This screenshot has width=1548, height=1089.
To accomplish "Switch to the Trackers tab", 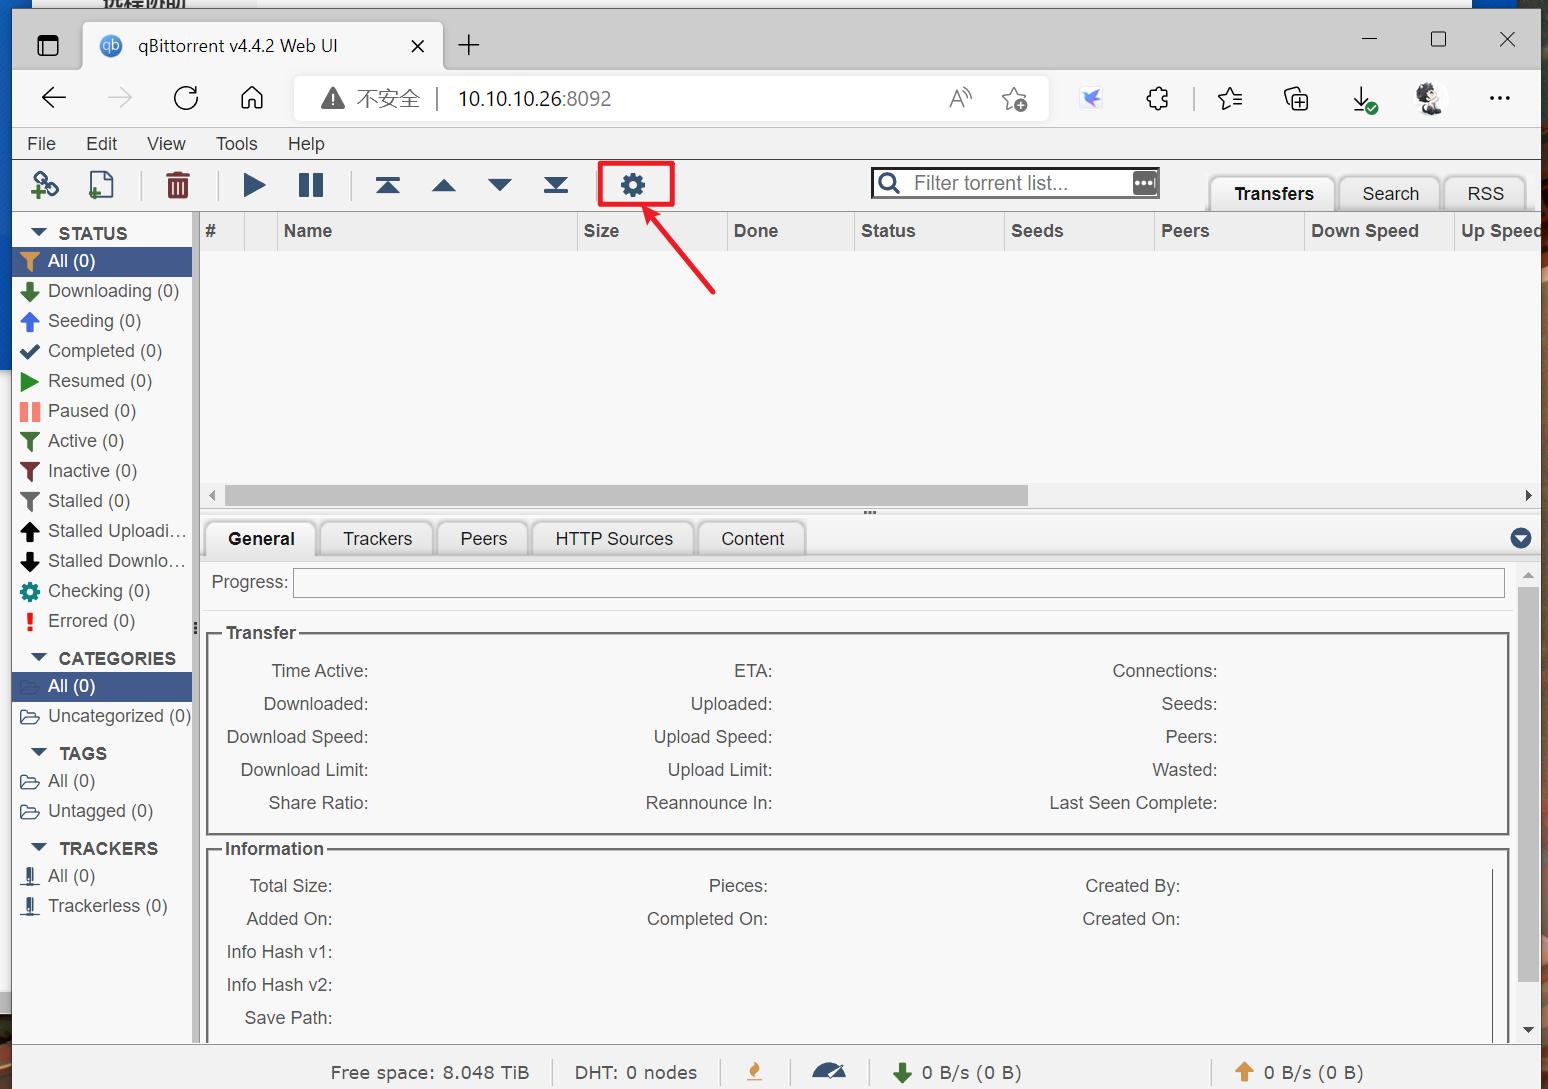I will coord(377,539).
